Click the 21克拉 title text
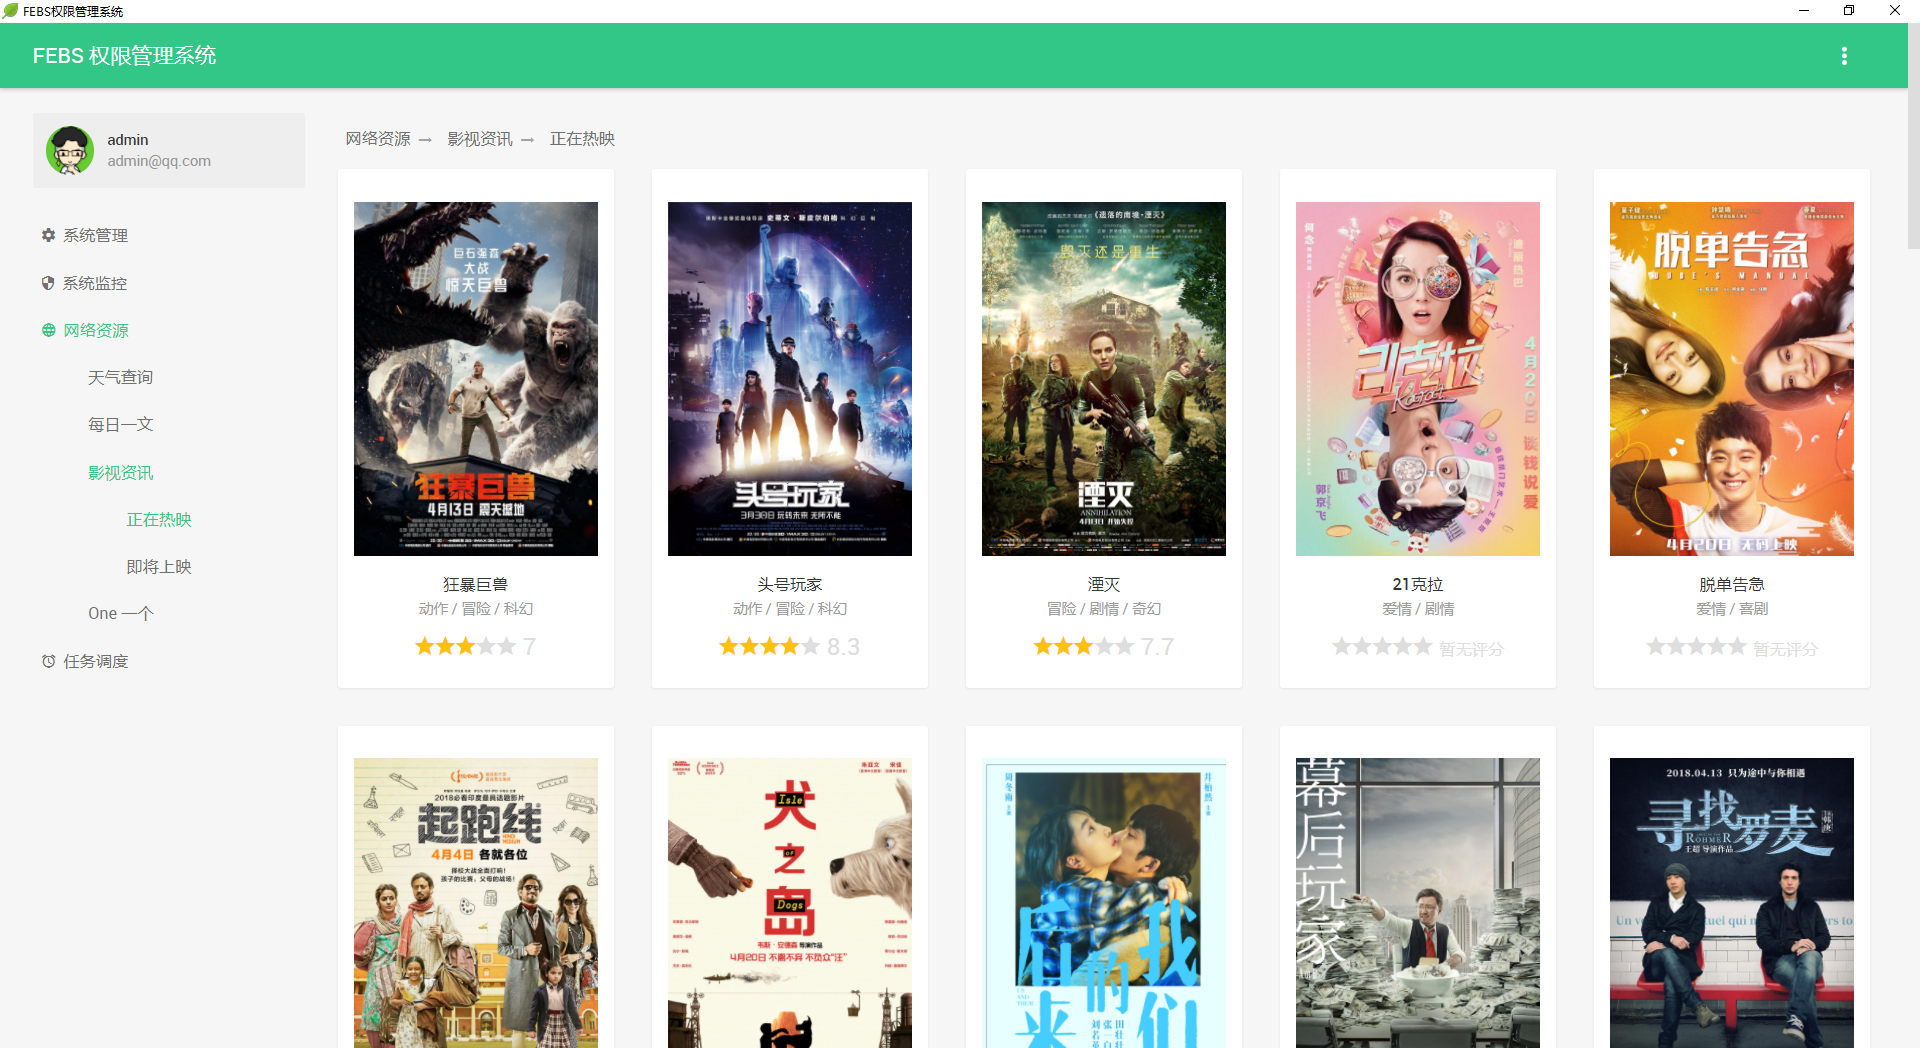This screenshot has width=1920, height=1048. pyautogui.click(x=1418, y=584)
